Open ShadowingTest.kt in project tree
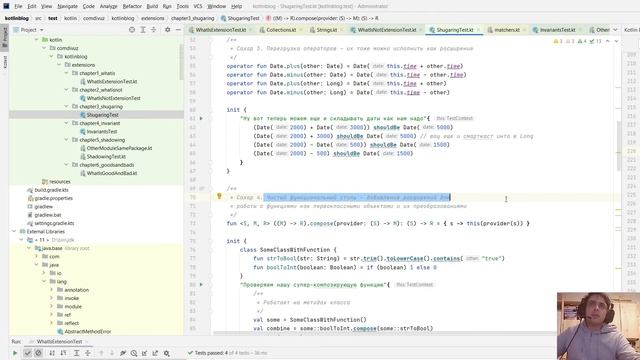This screenshot has height=360, width=640. [x=106, y=156]
